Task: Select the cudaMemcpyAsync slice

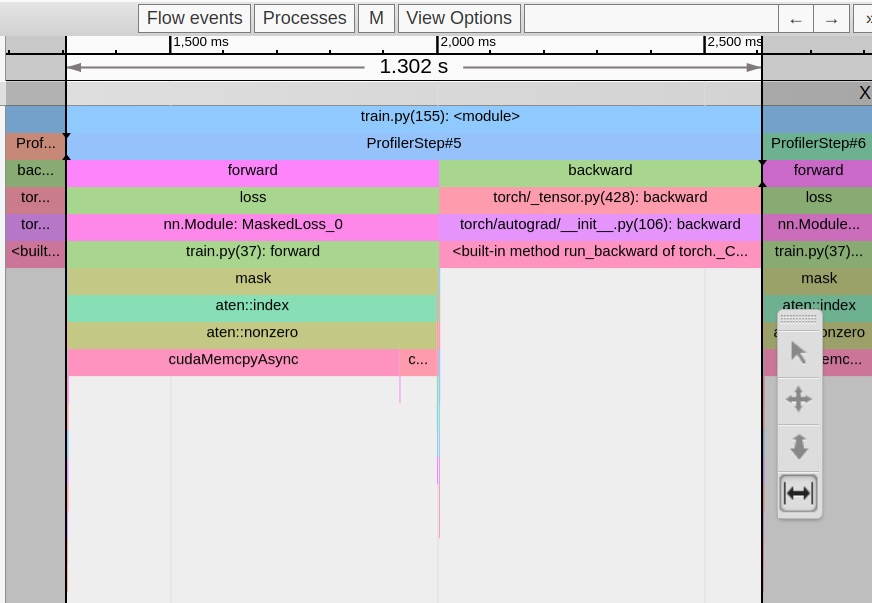Action: 233,360
